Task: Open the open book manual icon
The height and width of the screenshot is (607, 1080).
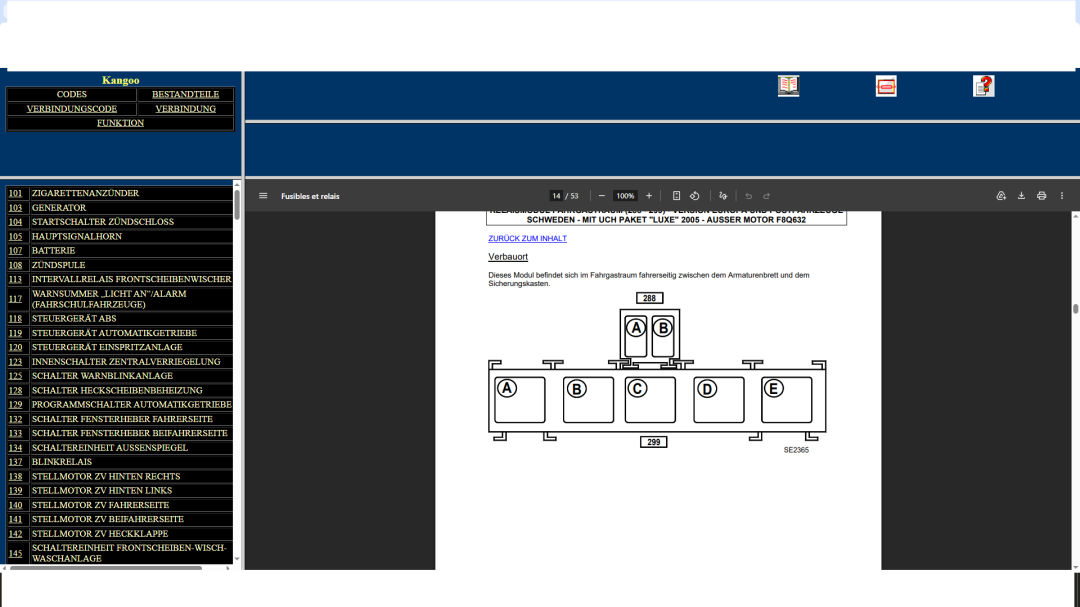Action: coord(788,86)
